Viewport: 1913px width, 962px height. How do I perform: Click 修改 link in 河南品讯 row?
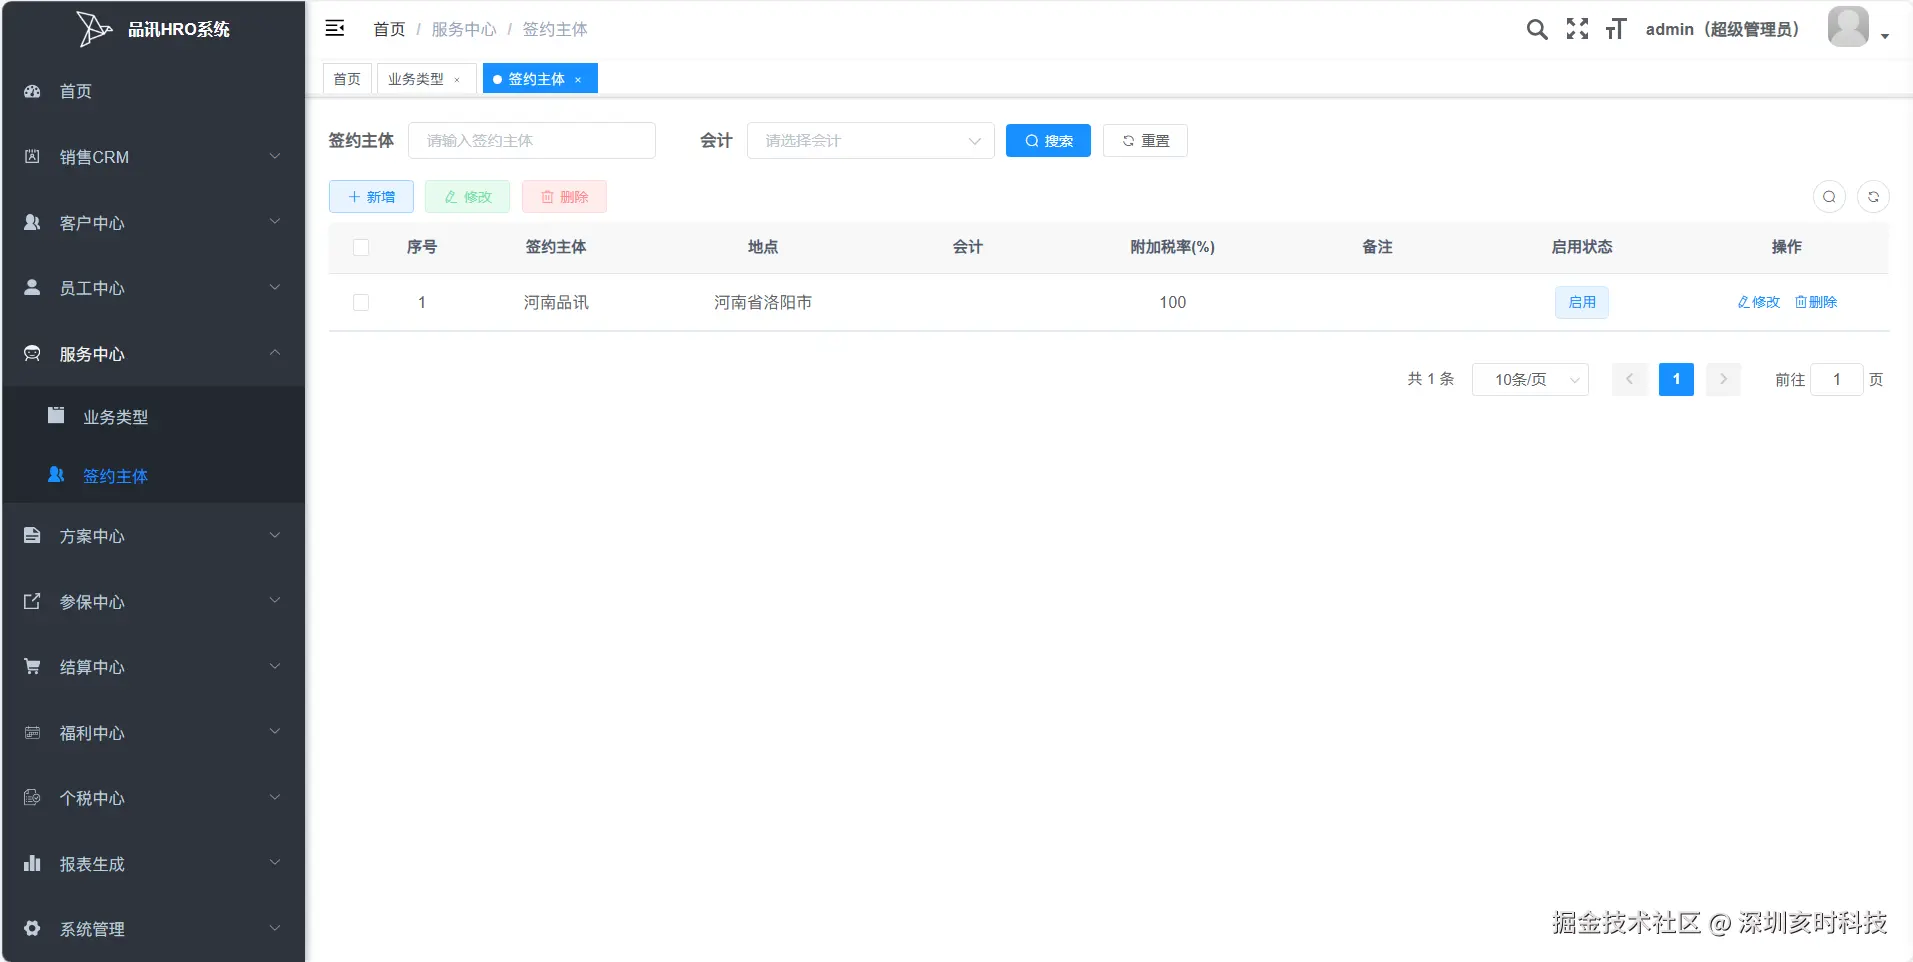[1759, 302]
